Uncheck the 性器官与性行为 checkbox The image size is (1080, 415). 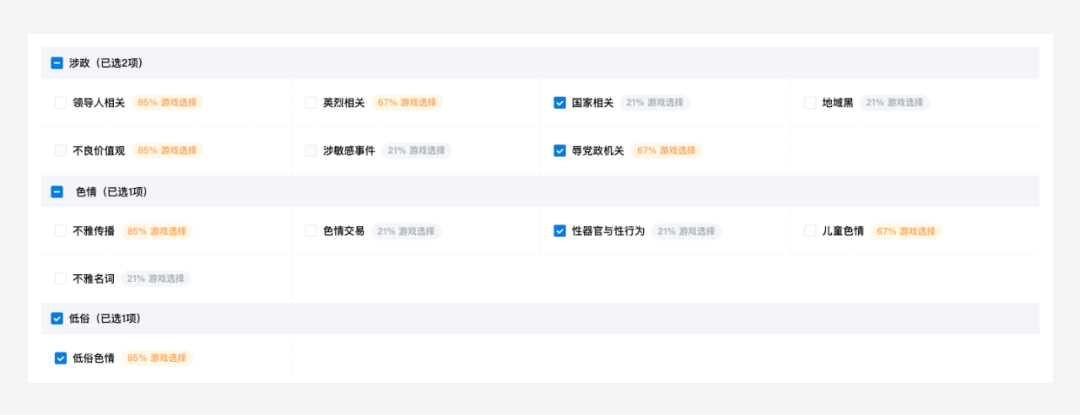pyautogui.click(x=560, y=231)
